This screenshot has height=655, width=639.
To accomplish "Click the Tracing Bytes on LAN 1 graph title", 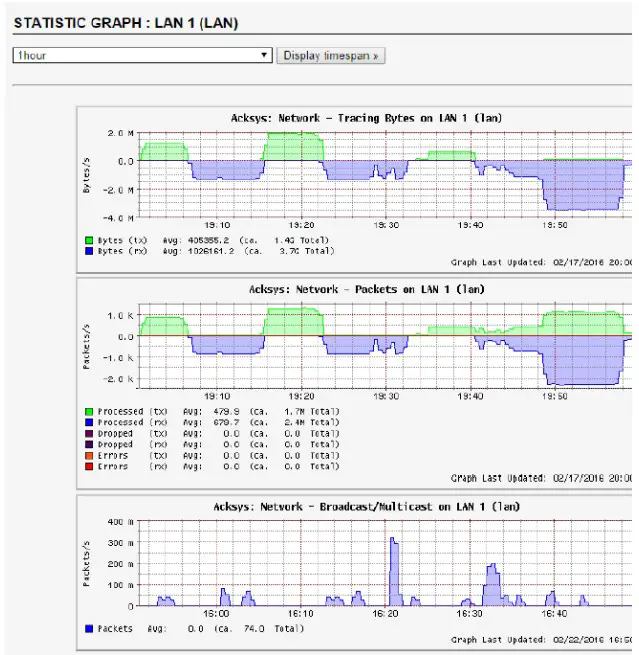I will click(366, 118).
